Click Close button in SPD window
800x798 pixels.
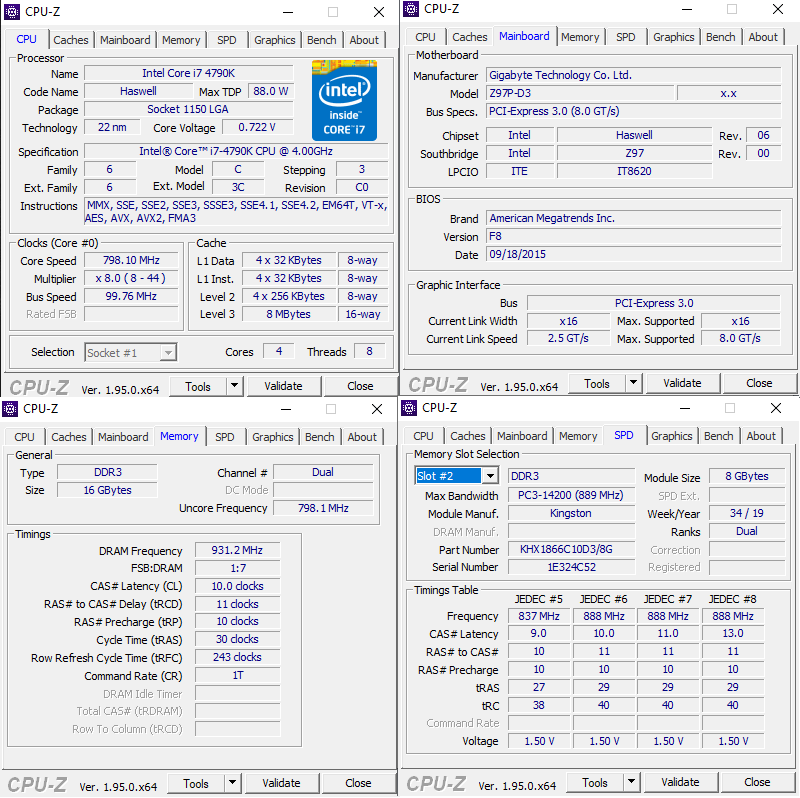point(757,782)
